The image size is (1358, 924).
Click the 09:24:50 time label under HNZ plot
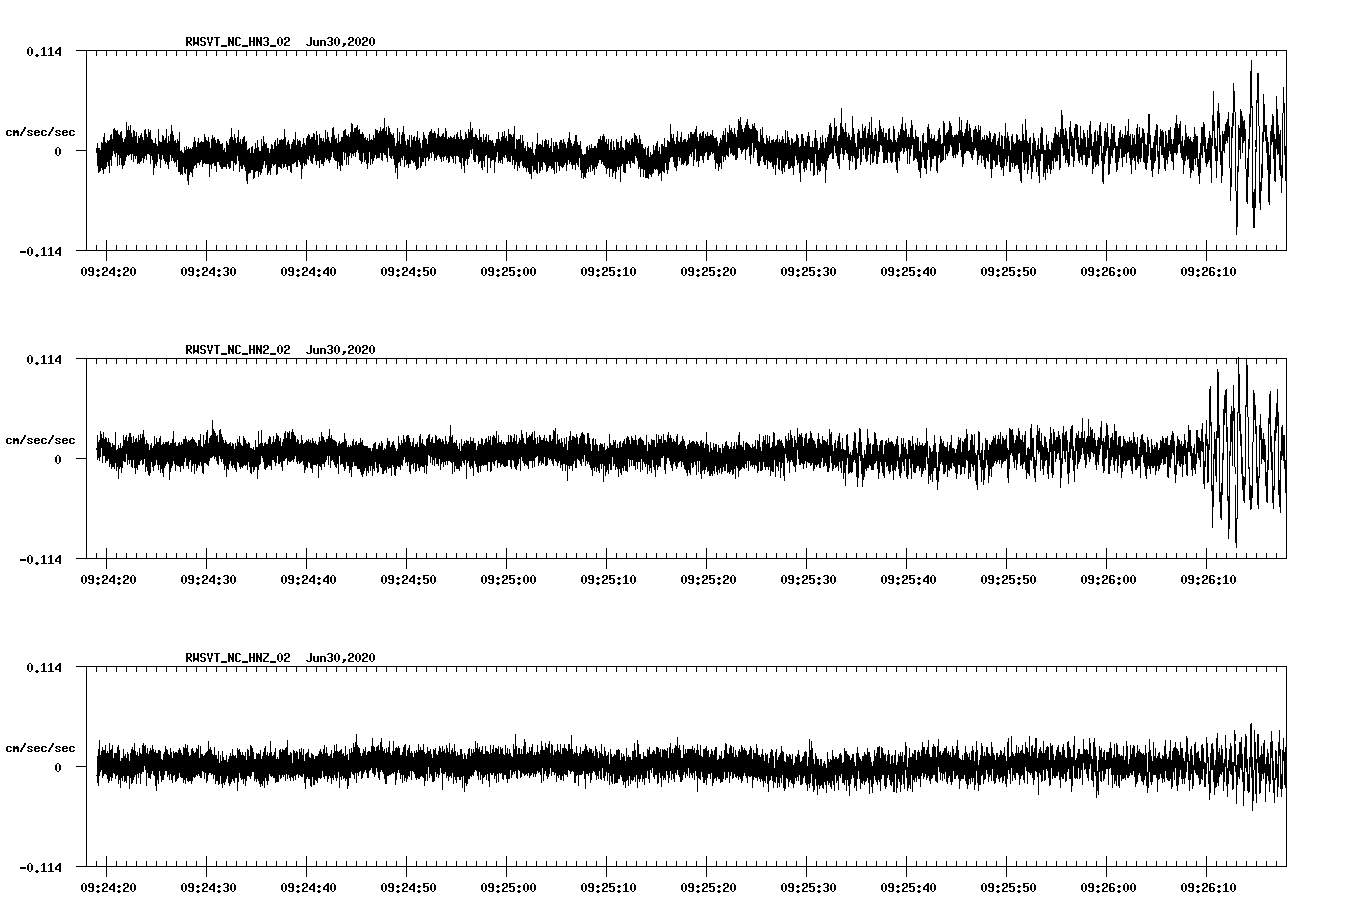tap(408, 887)
